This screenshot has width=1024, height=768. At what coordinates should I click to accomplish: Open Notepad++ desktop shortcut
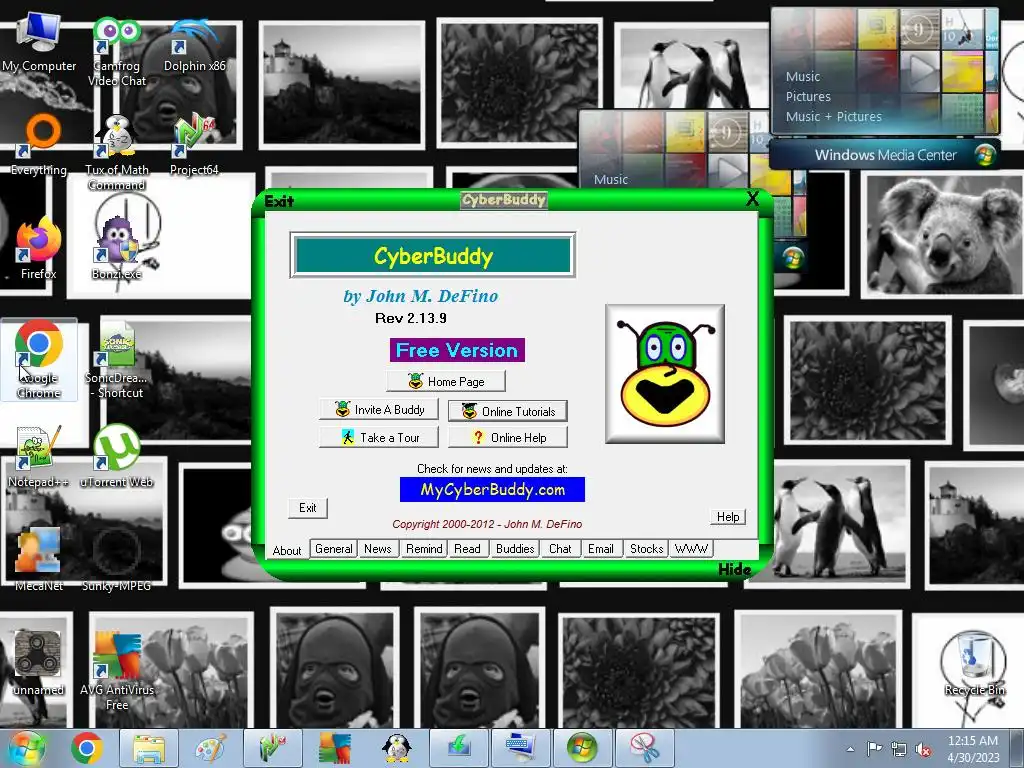tap(39, 457)
